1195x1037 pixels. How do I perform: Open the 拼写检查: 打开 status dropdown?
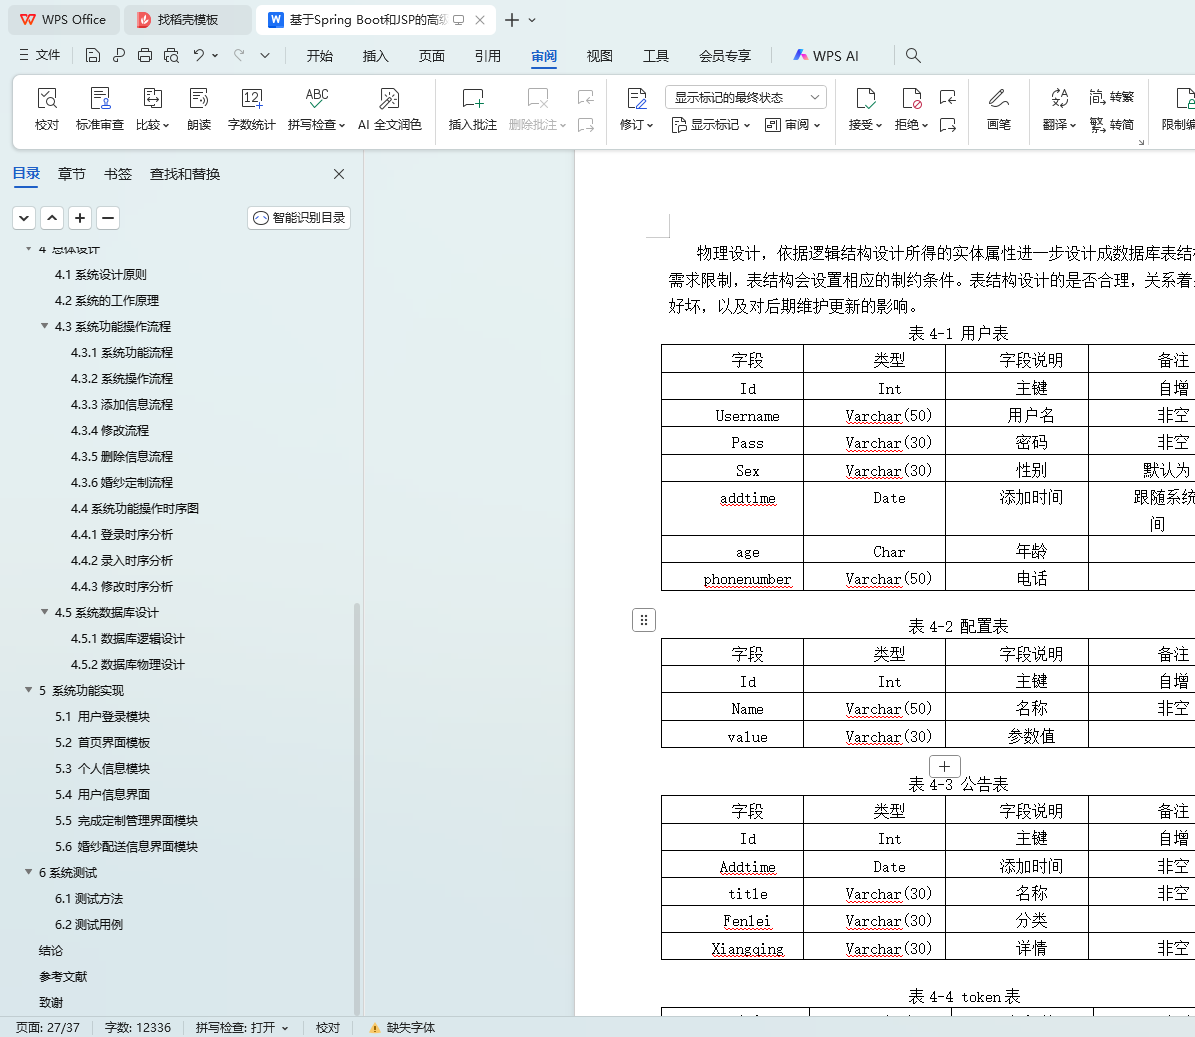pos(242,1027)
